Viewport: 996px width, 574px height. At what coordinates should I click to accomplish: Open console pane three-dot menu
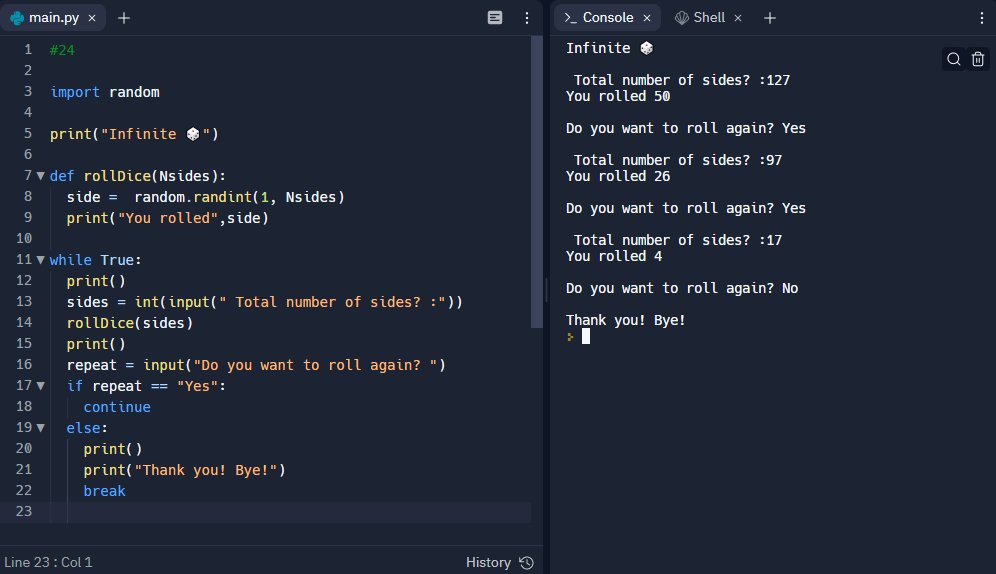coord(982,18)
